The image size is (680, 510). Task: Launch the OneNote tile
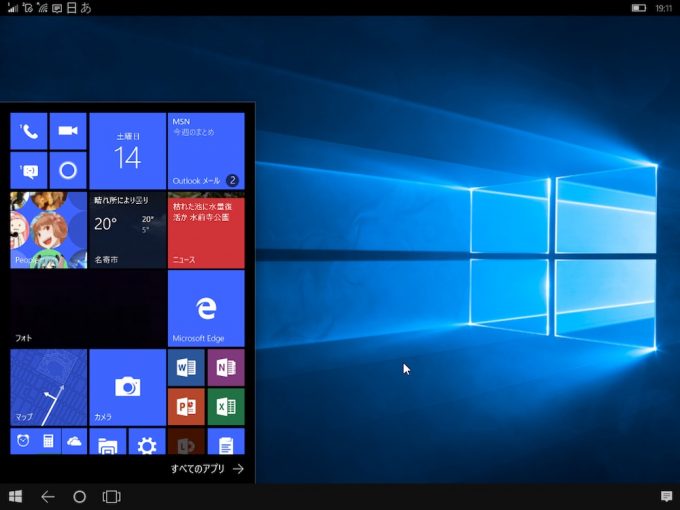pyautogui.click(x=226, y=368)
